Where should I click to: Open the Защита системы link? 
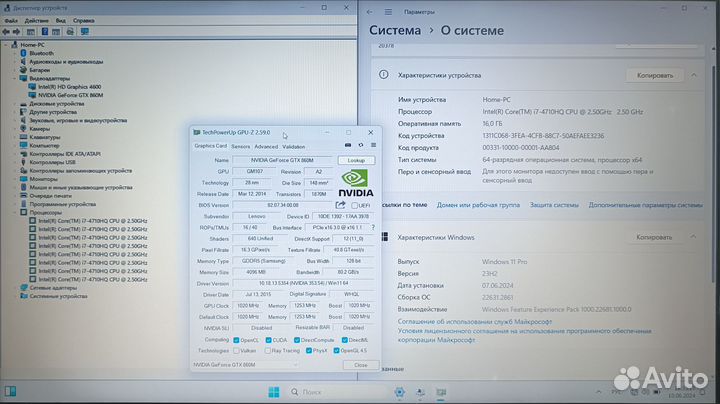coord(554,205)
